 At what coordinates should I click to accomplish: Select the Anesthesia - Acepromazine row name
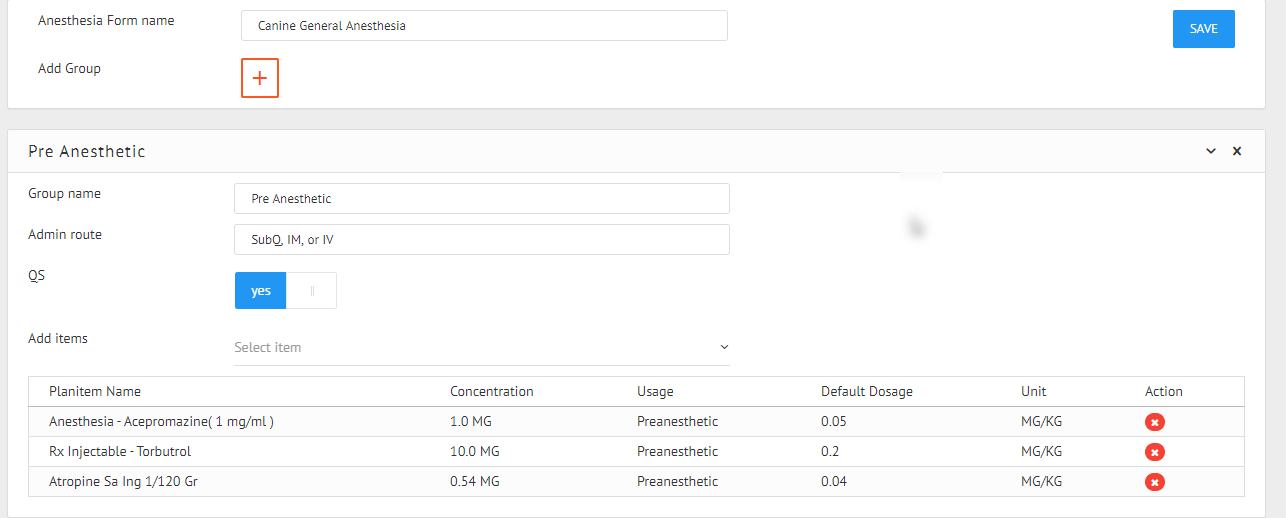coord(161,422)
